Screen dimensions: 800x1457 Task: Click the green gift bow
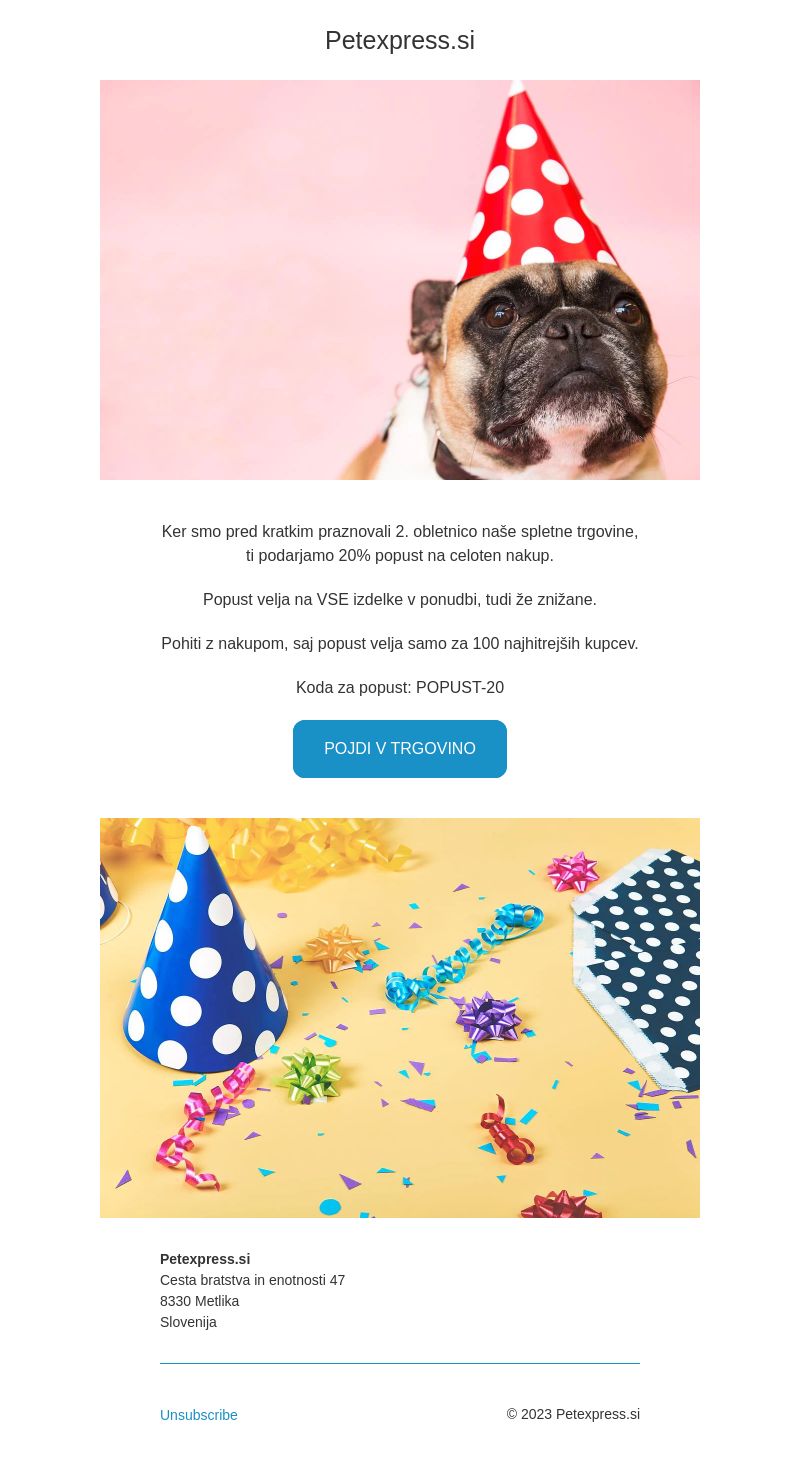point(310,1075)
